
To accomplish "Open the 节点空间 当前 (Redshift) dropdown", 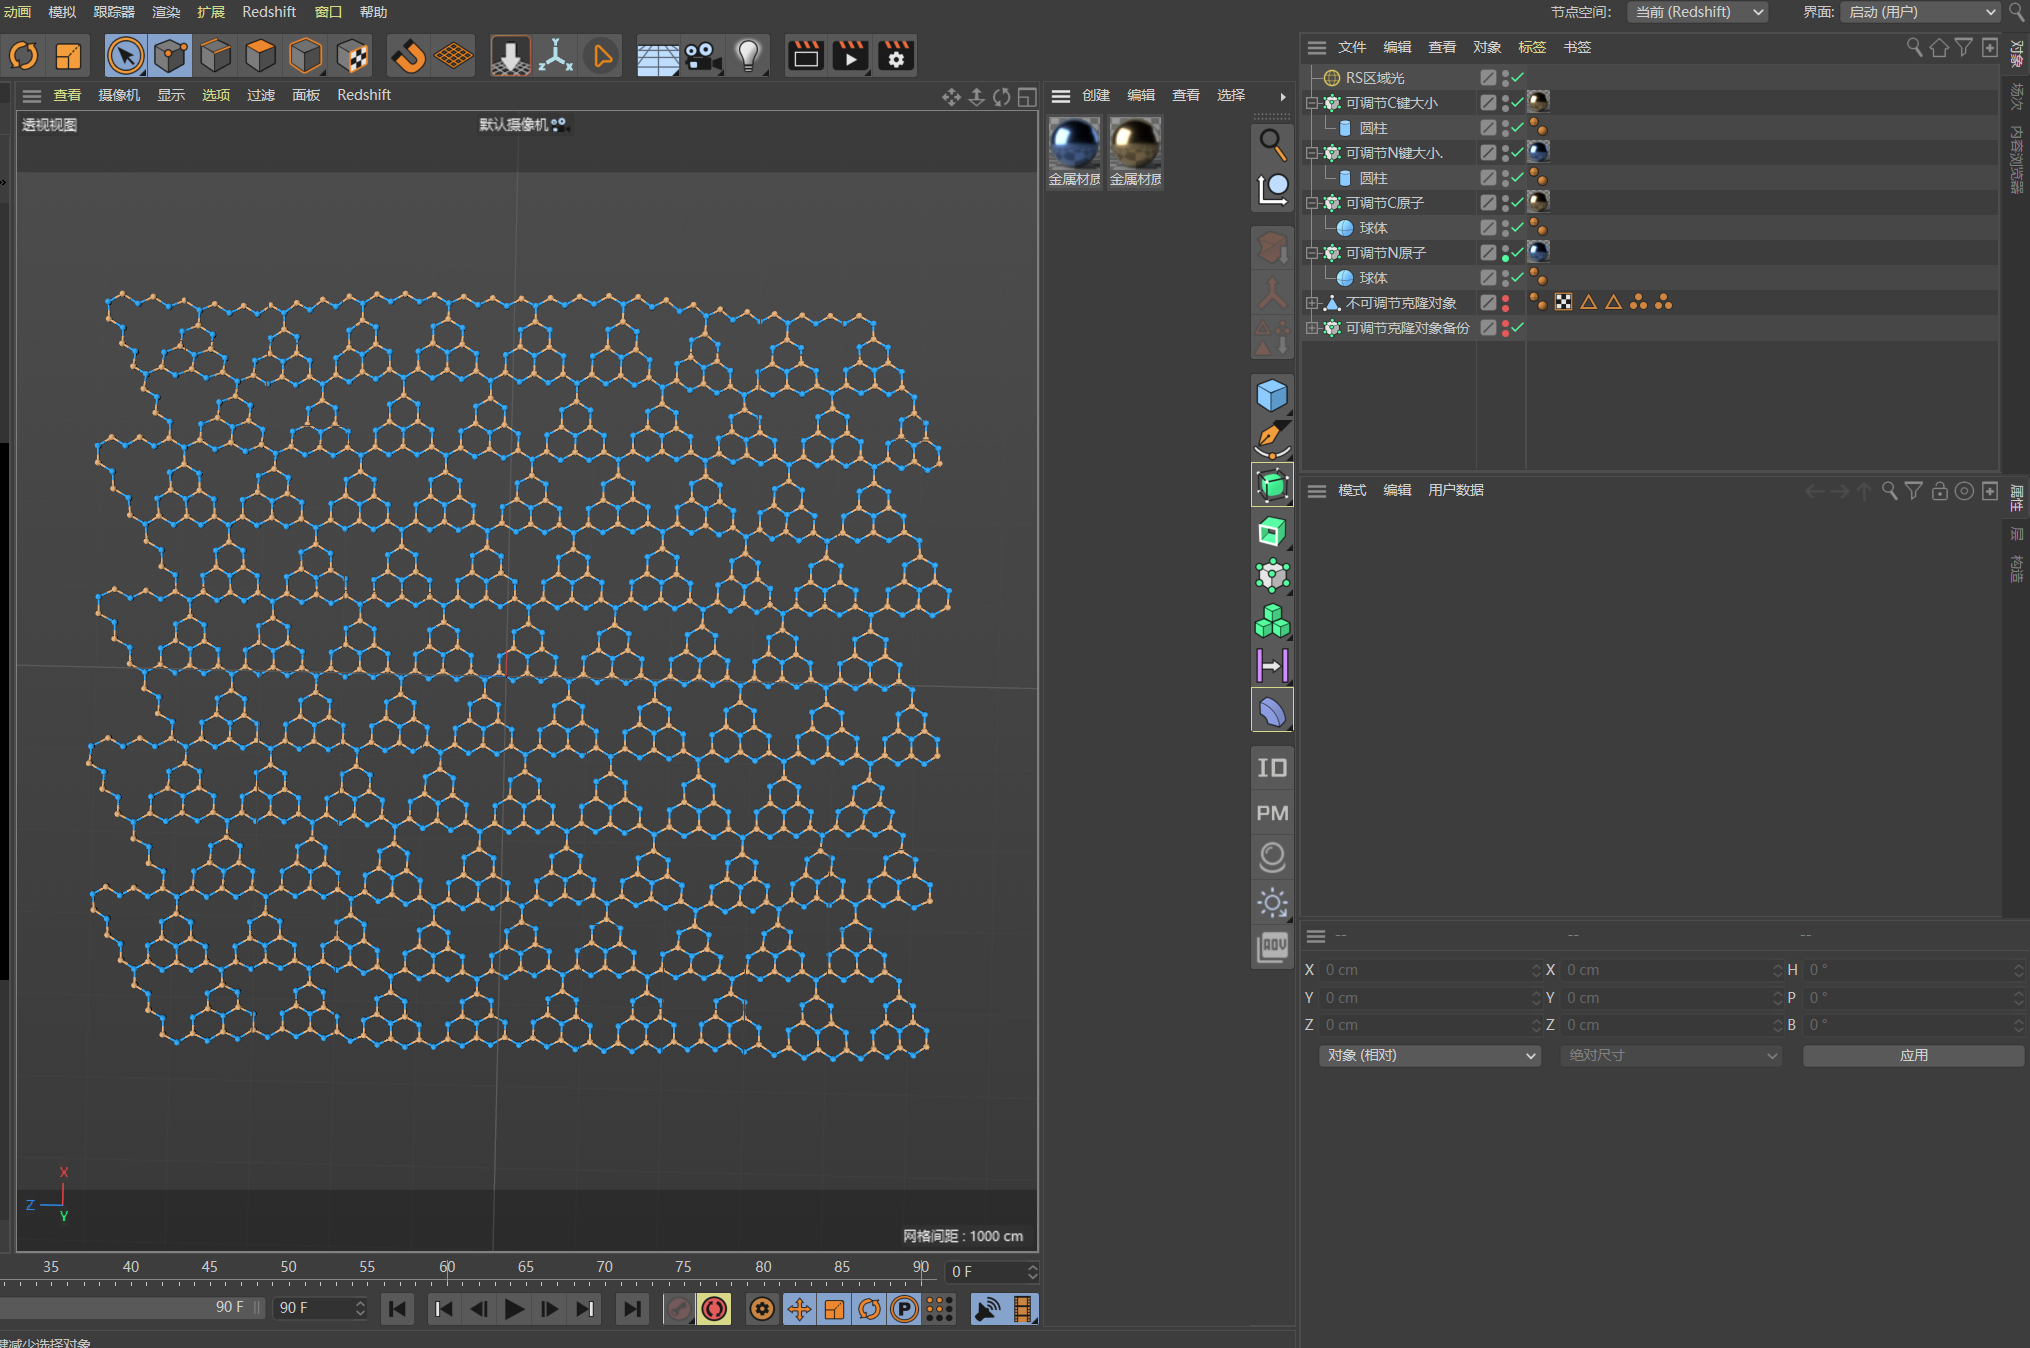I will (x=1698, y=12).
